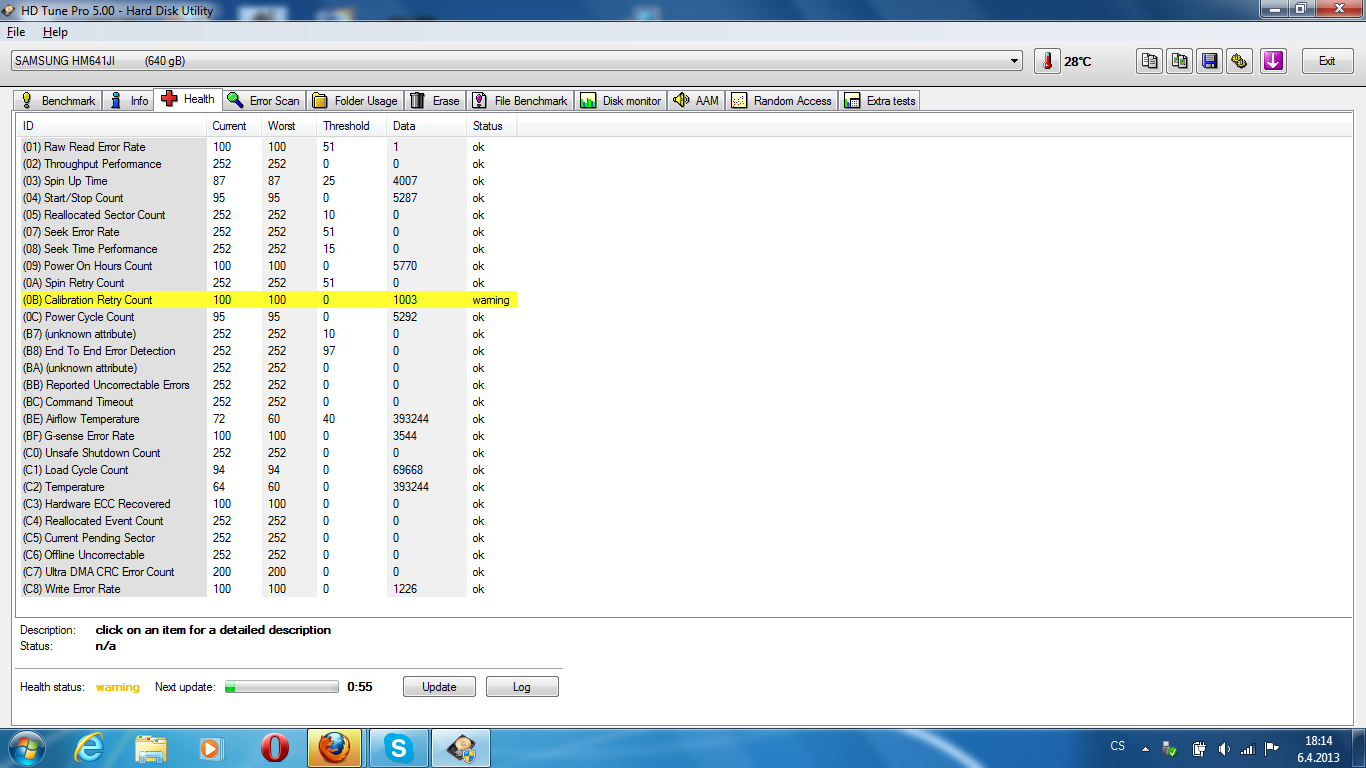This screenshot has height=768, width=1366.
Task: Click the CS input language indicator
Action: click(x=1118, y=746)
